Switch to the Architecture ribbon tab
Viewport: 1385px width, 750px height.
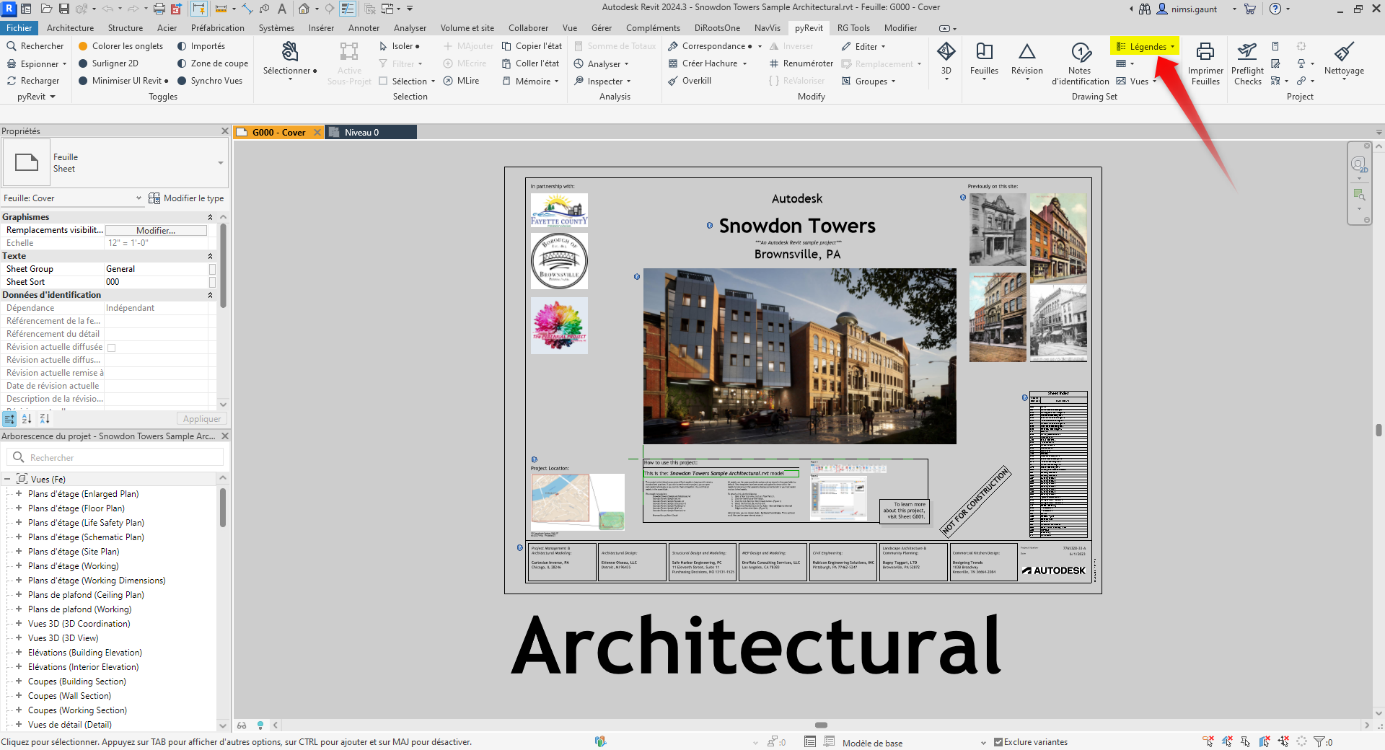pos(70,28)
